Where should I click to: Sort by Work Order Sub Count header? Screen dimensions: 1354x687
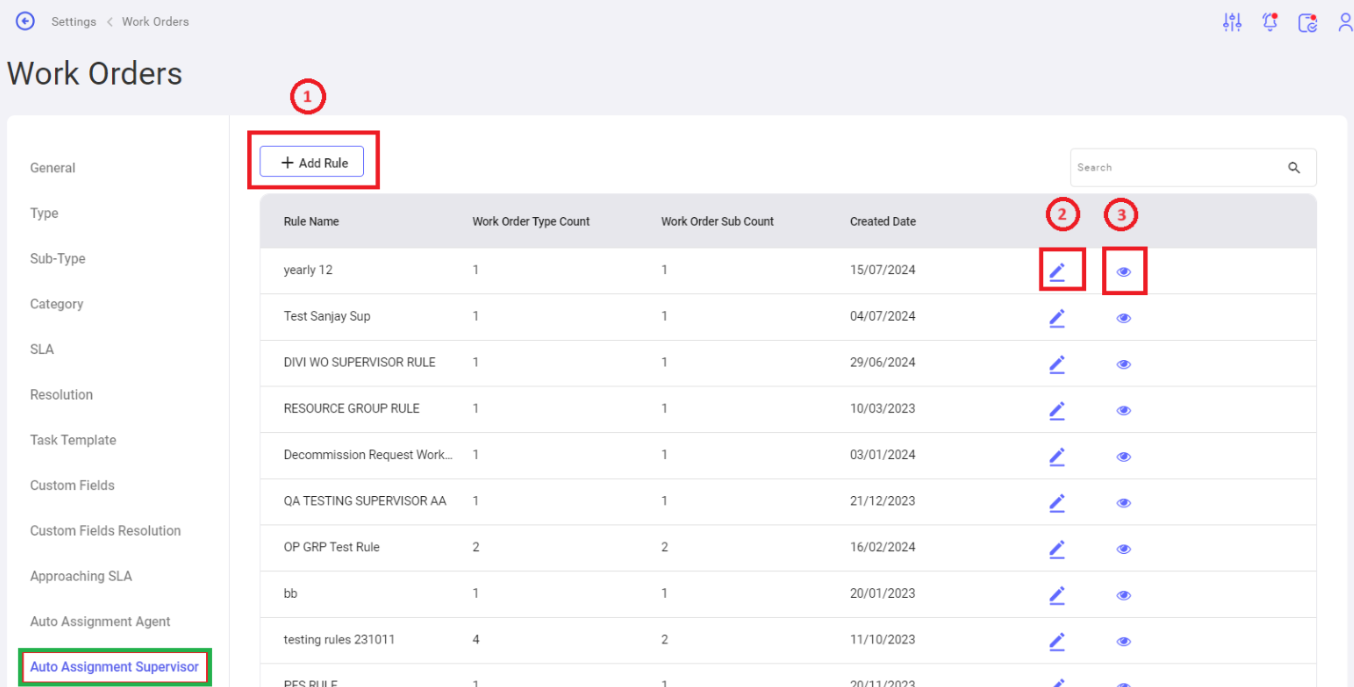pos(717,221)
